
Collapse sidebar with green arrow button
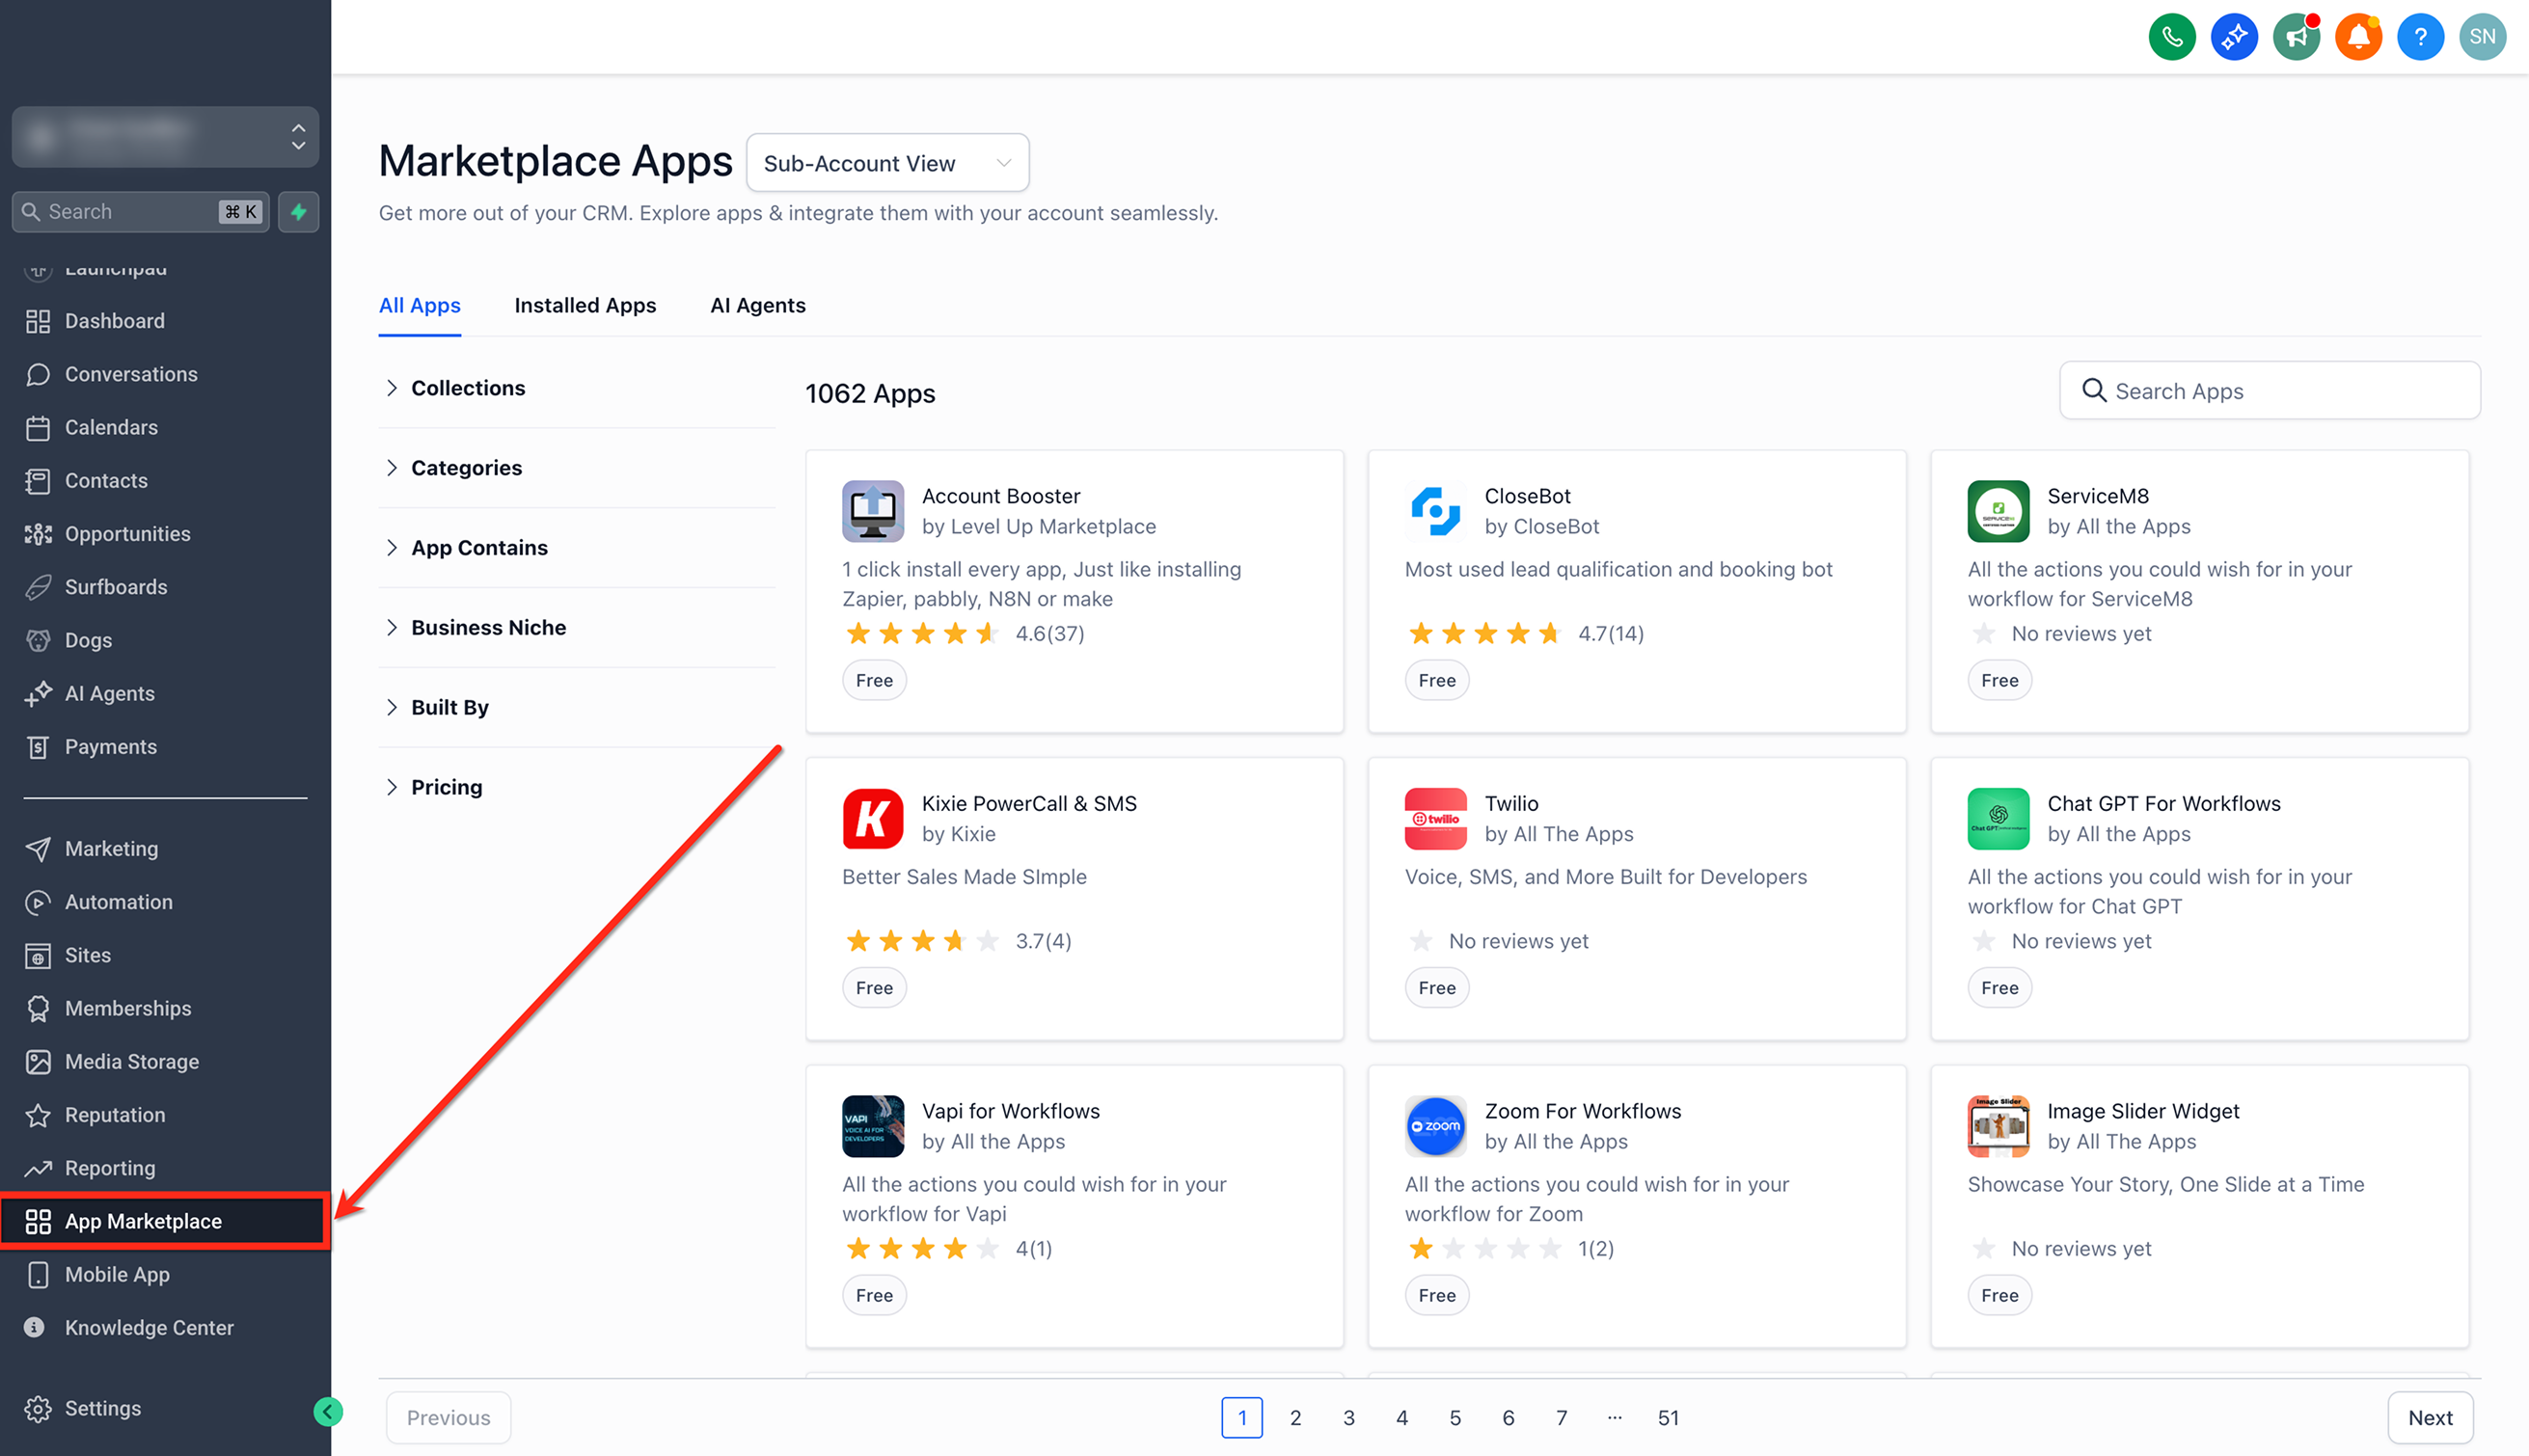[x=328, y=1411]
